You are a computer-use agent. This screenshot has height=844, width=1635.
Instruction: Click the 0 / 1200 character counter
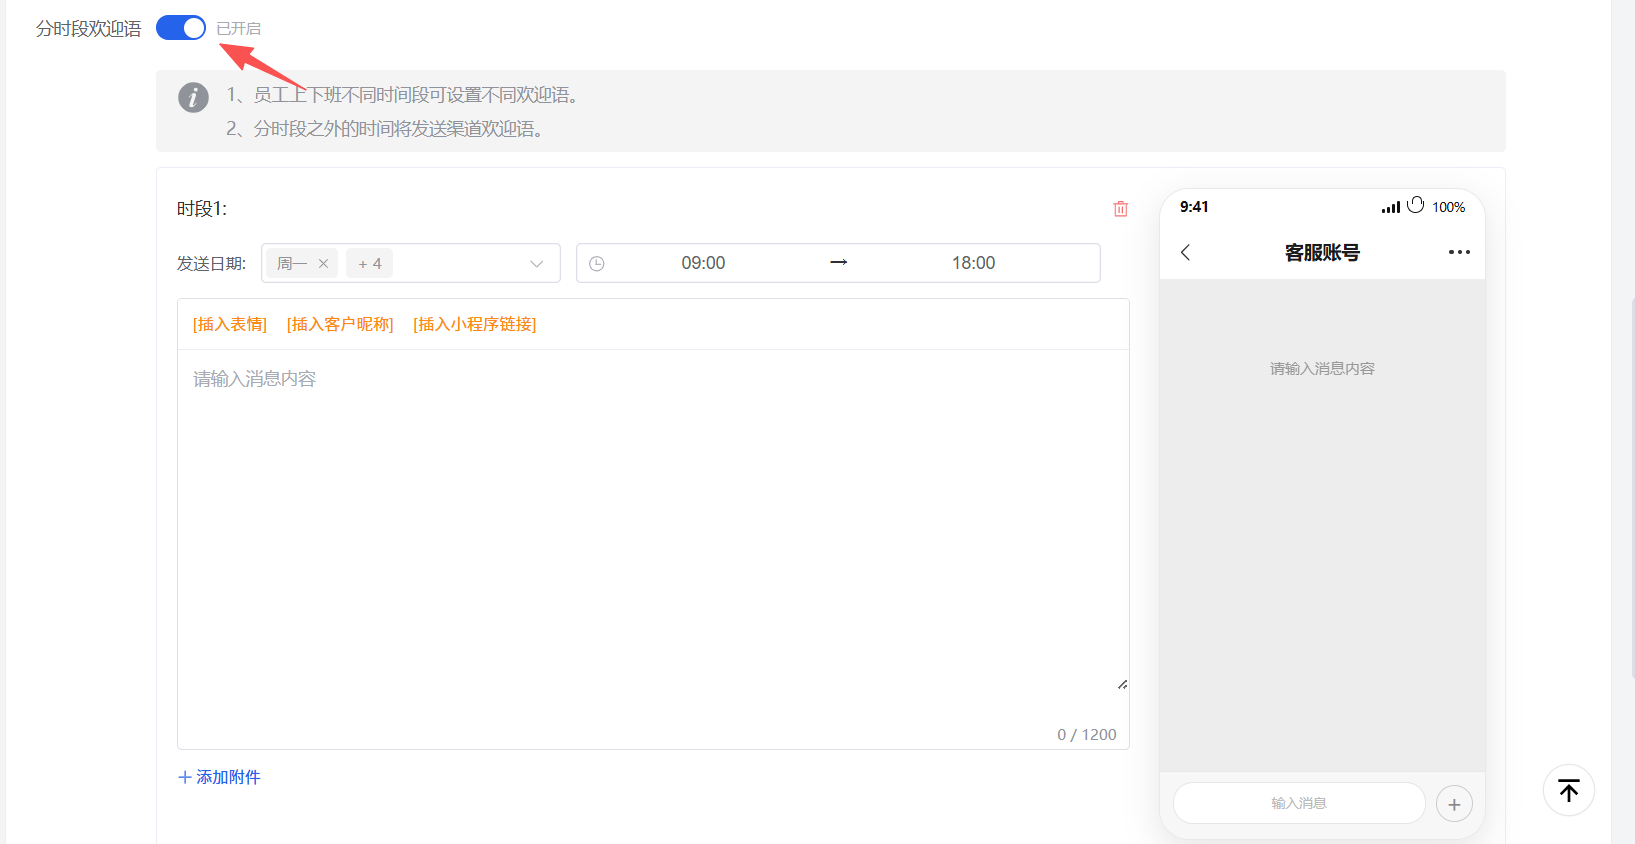coord(1087,735)
